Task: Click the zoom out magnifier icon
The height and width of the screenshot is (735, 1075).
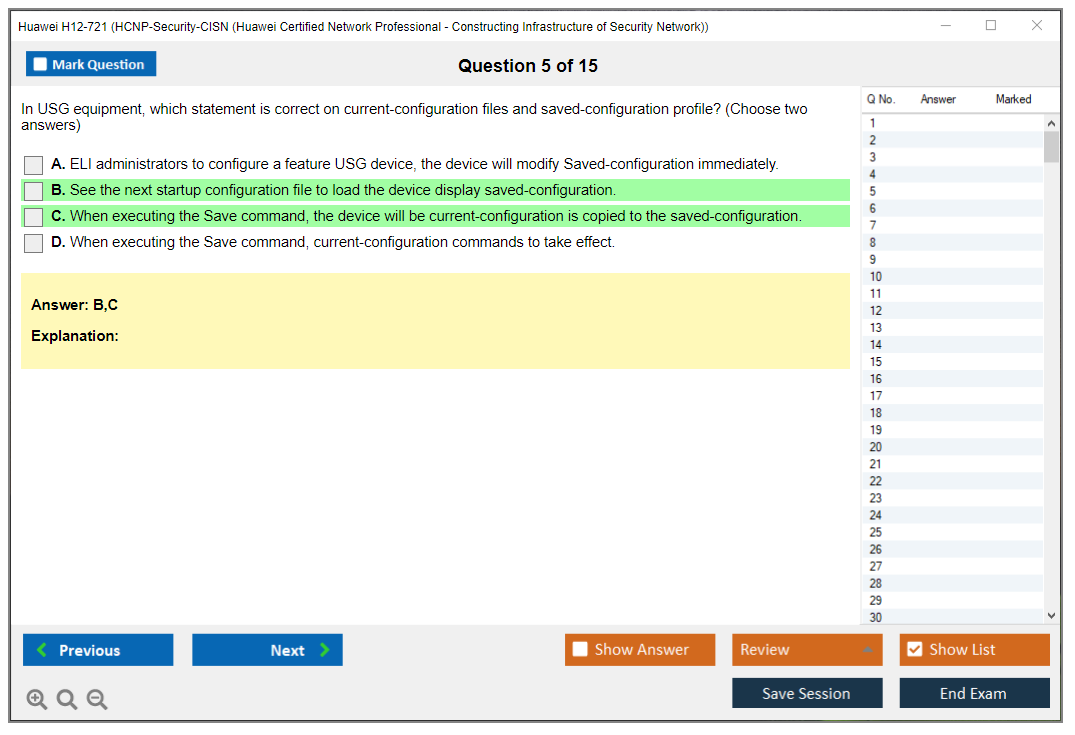Action: coord(97,699)
